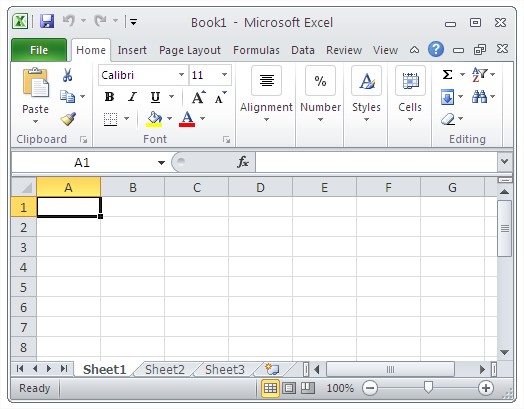The height and width of the screenshot is (409, 524).
Task: Open the Paste options dropdown arrow
Action: pos(35,122)
